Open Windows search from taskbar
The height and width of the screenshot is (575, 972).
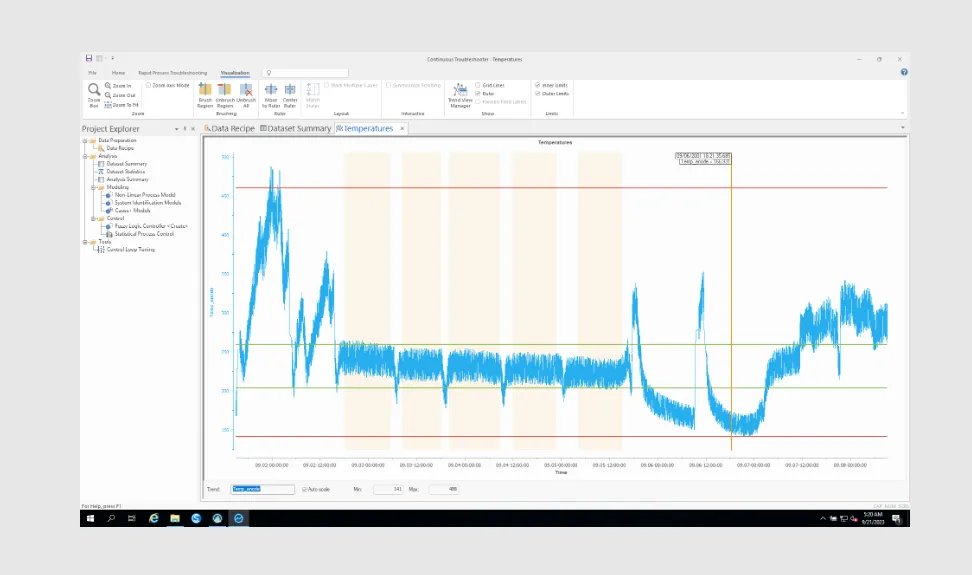111,519
